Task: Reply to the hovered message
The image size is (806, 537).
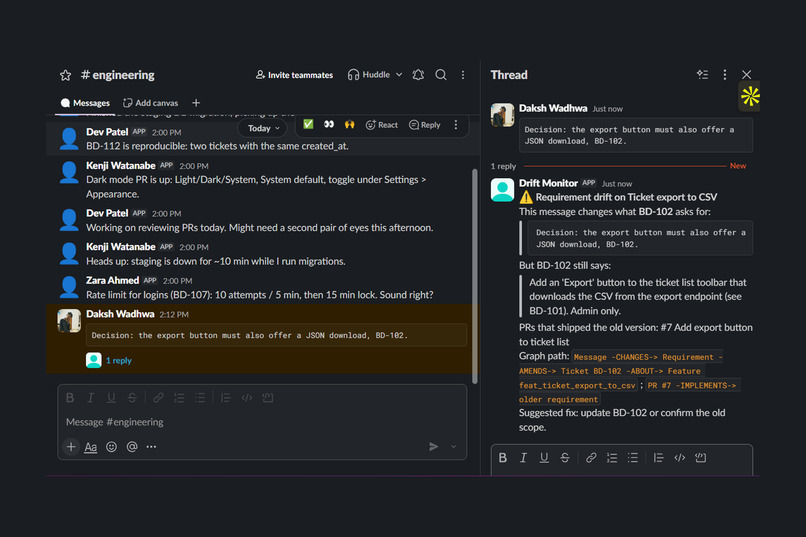Action: point(425,125)
